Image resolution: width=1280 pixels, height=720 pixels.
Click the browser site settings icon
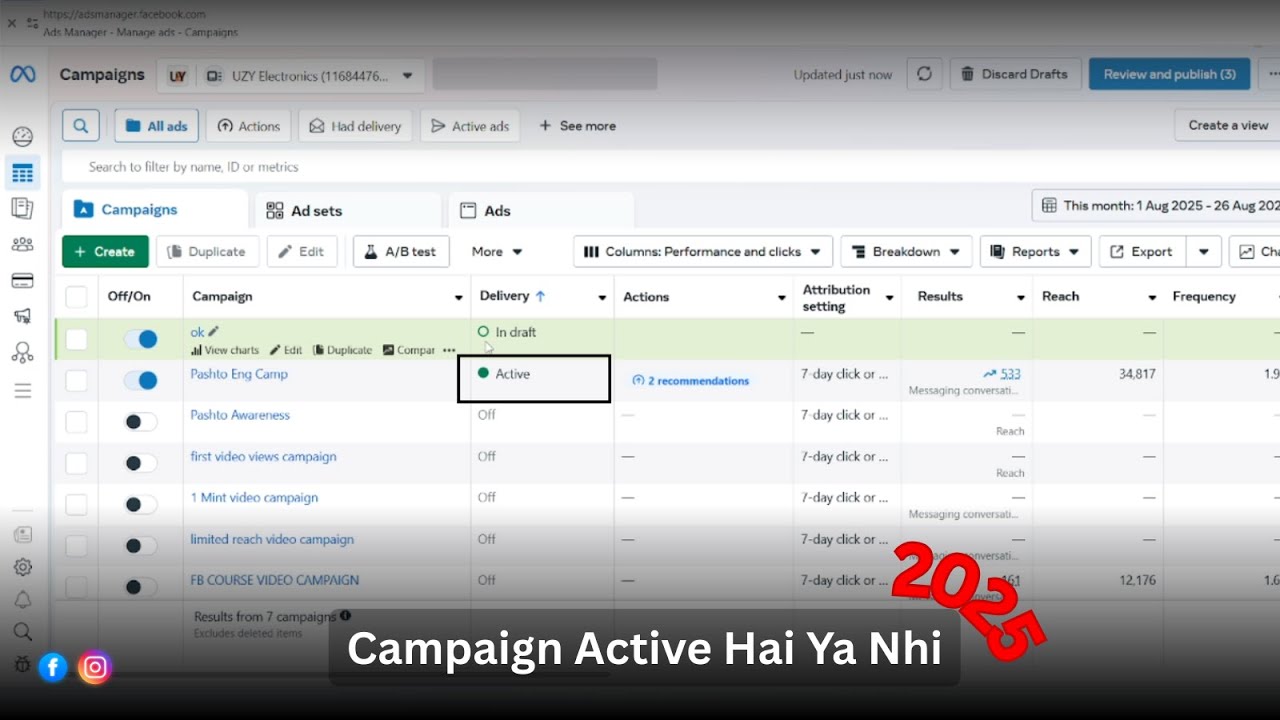32,22
